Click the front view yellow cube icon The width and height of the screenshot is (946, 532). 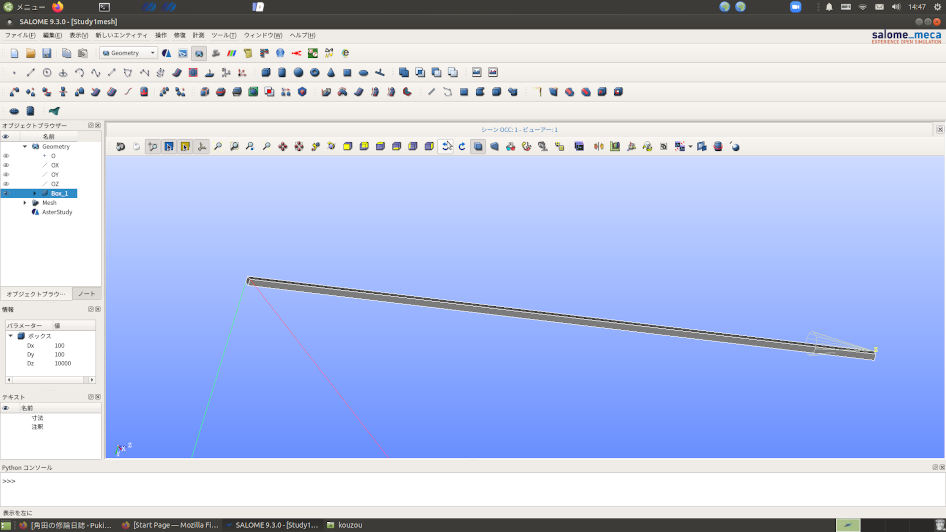(x=348, y=147)
